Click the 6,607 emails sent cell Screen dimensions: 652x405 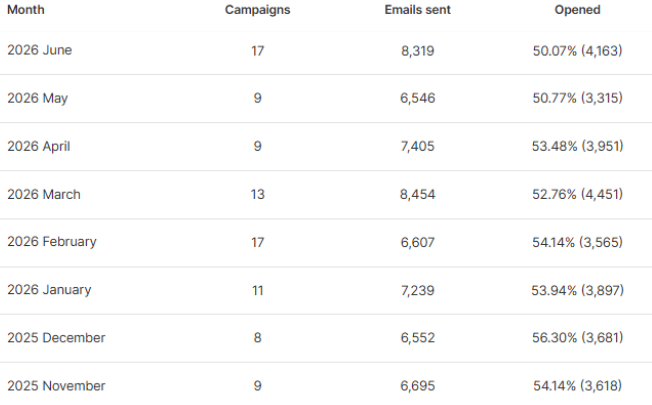point(417,242)
